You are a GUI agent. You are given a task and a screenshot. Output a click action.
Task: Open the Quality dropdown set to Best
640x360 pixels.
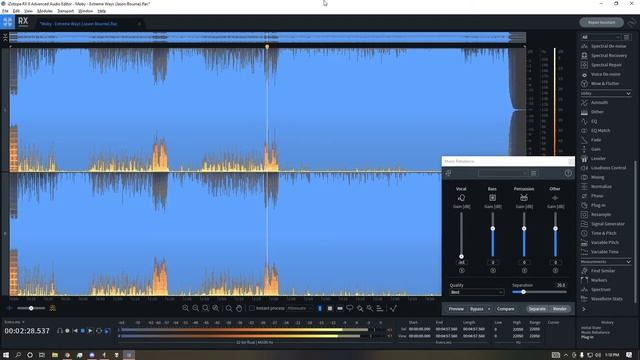[476, 292]
